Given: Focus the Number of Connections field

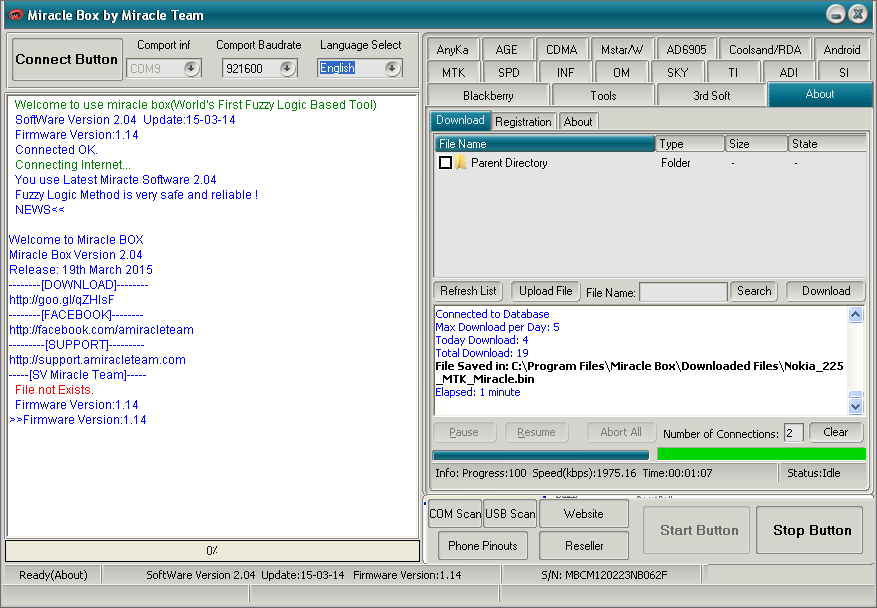Looking at the screenshot, I should click(x=794, y=432).
